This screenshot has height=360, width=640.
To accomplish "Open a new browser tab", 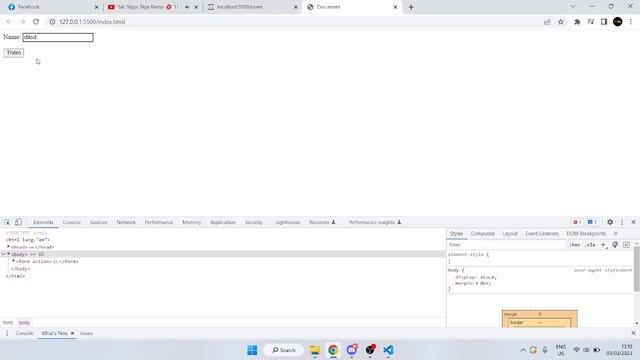I will [x=411, y=7].
